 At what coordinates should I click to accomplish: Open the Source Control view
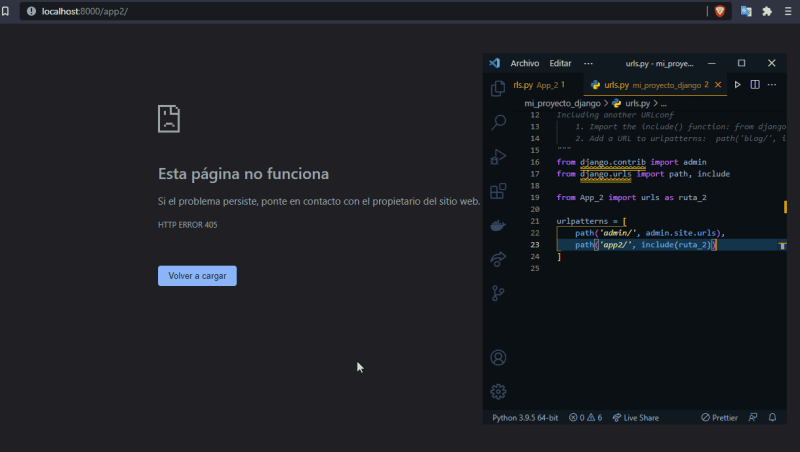[x=498, y=293]
